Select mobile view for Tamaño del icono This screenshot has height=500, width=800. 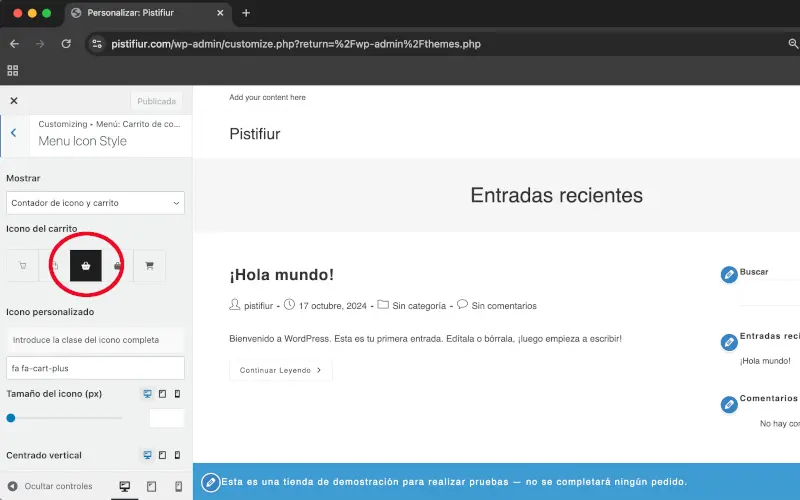(177, 394)
